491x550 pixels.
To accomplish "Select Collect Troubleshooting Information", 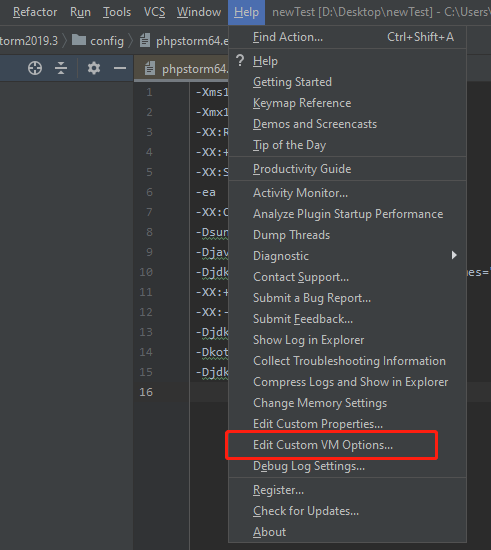I will point(347,361).
